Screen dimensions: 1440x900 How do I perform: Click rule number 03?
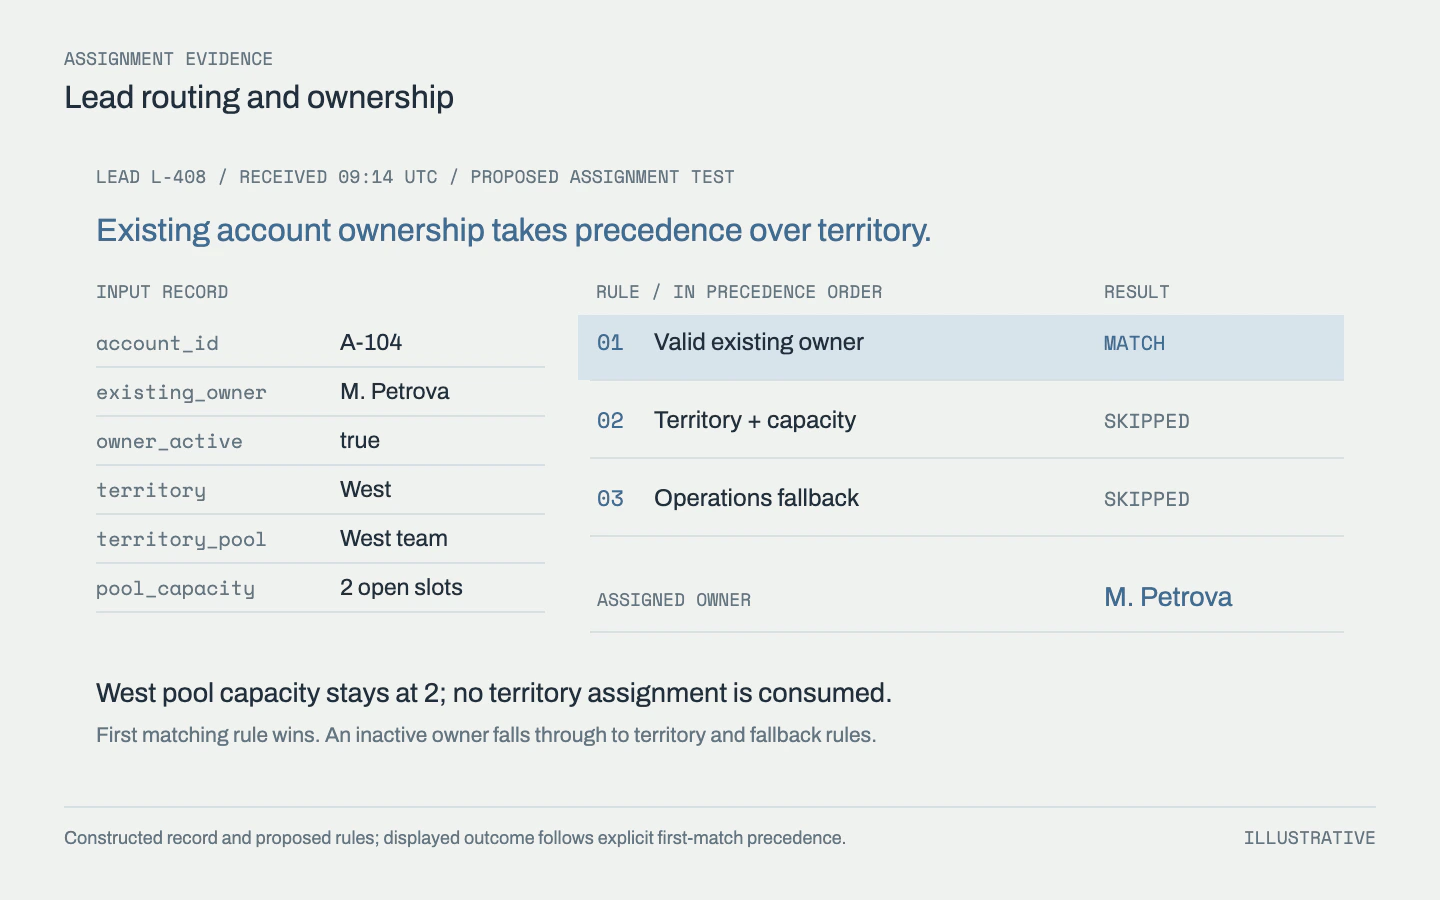click(x=610, y=499)
